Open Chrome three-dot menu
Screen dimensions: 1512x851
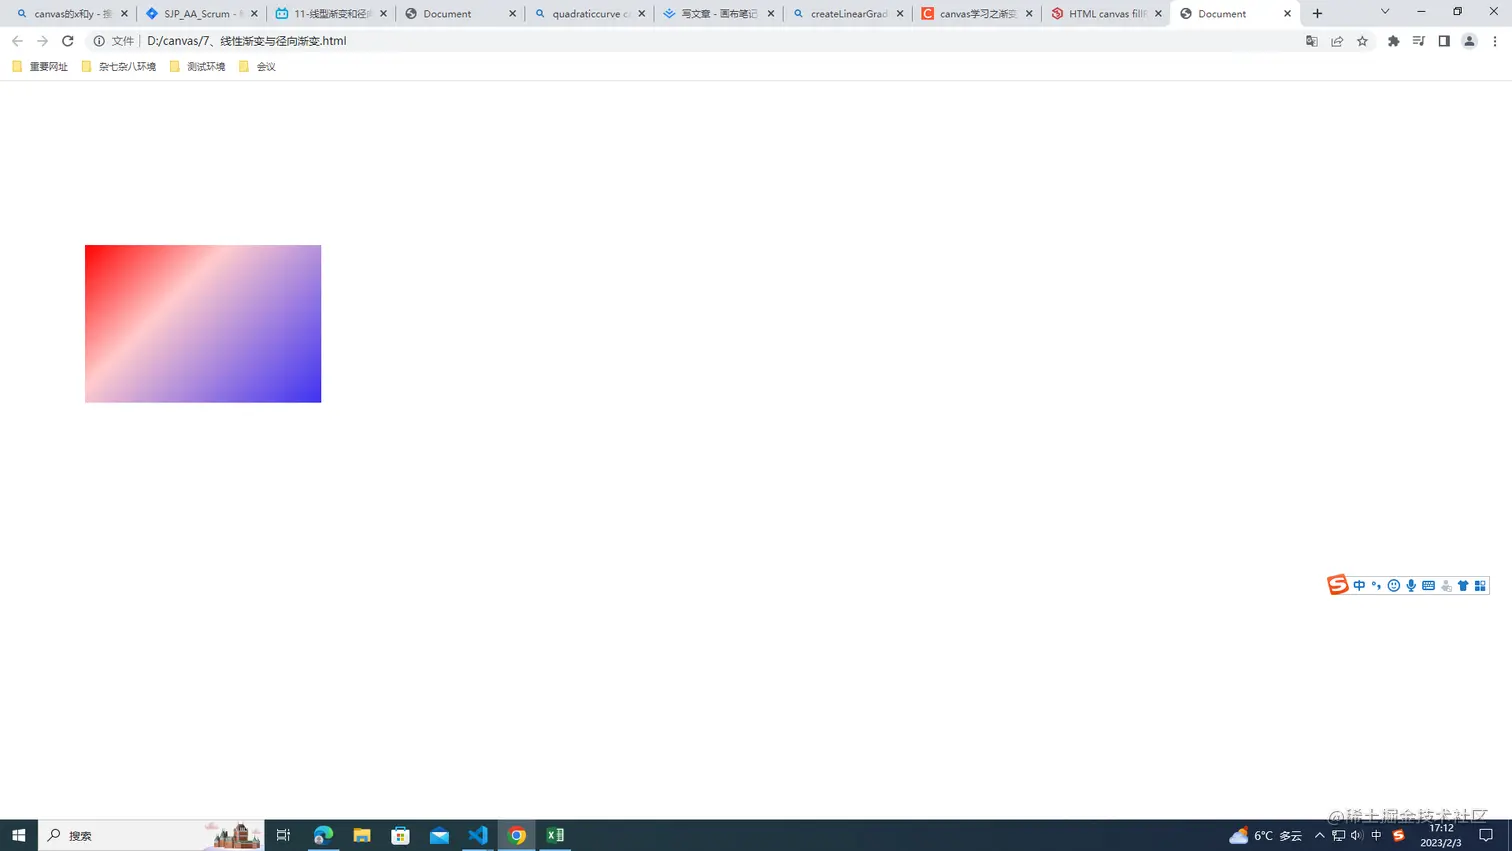click(x=1495, y=41)
